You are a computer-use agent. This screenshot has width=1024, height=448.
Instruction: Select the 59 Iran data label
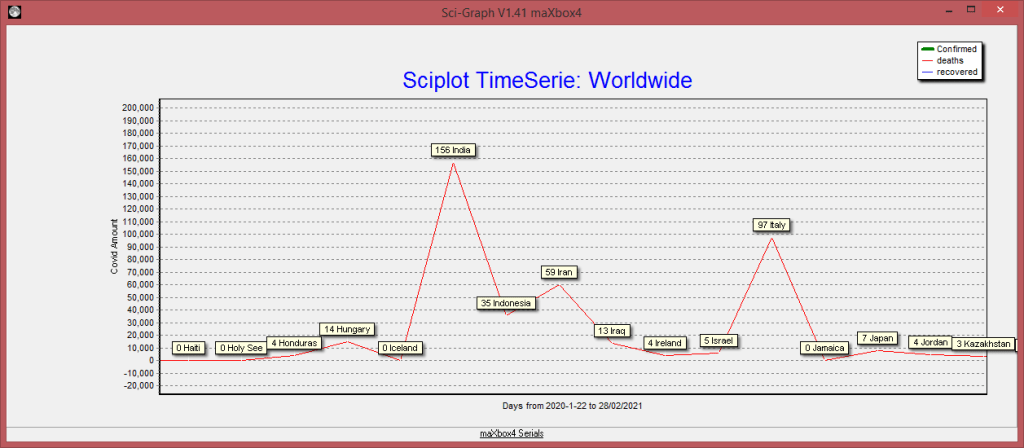[558, 272]
